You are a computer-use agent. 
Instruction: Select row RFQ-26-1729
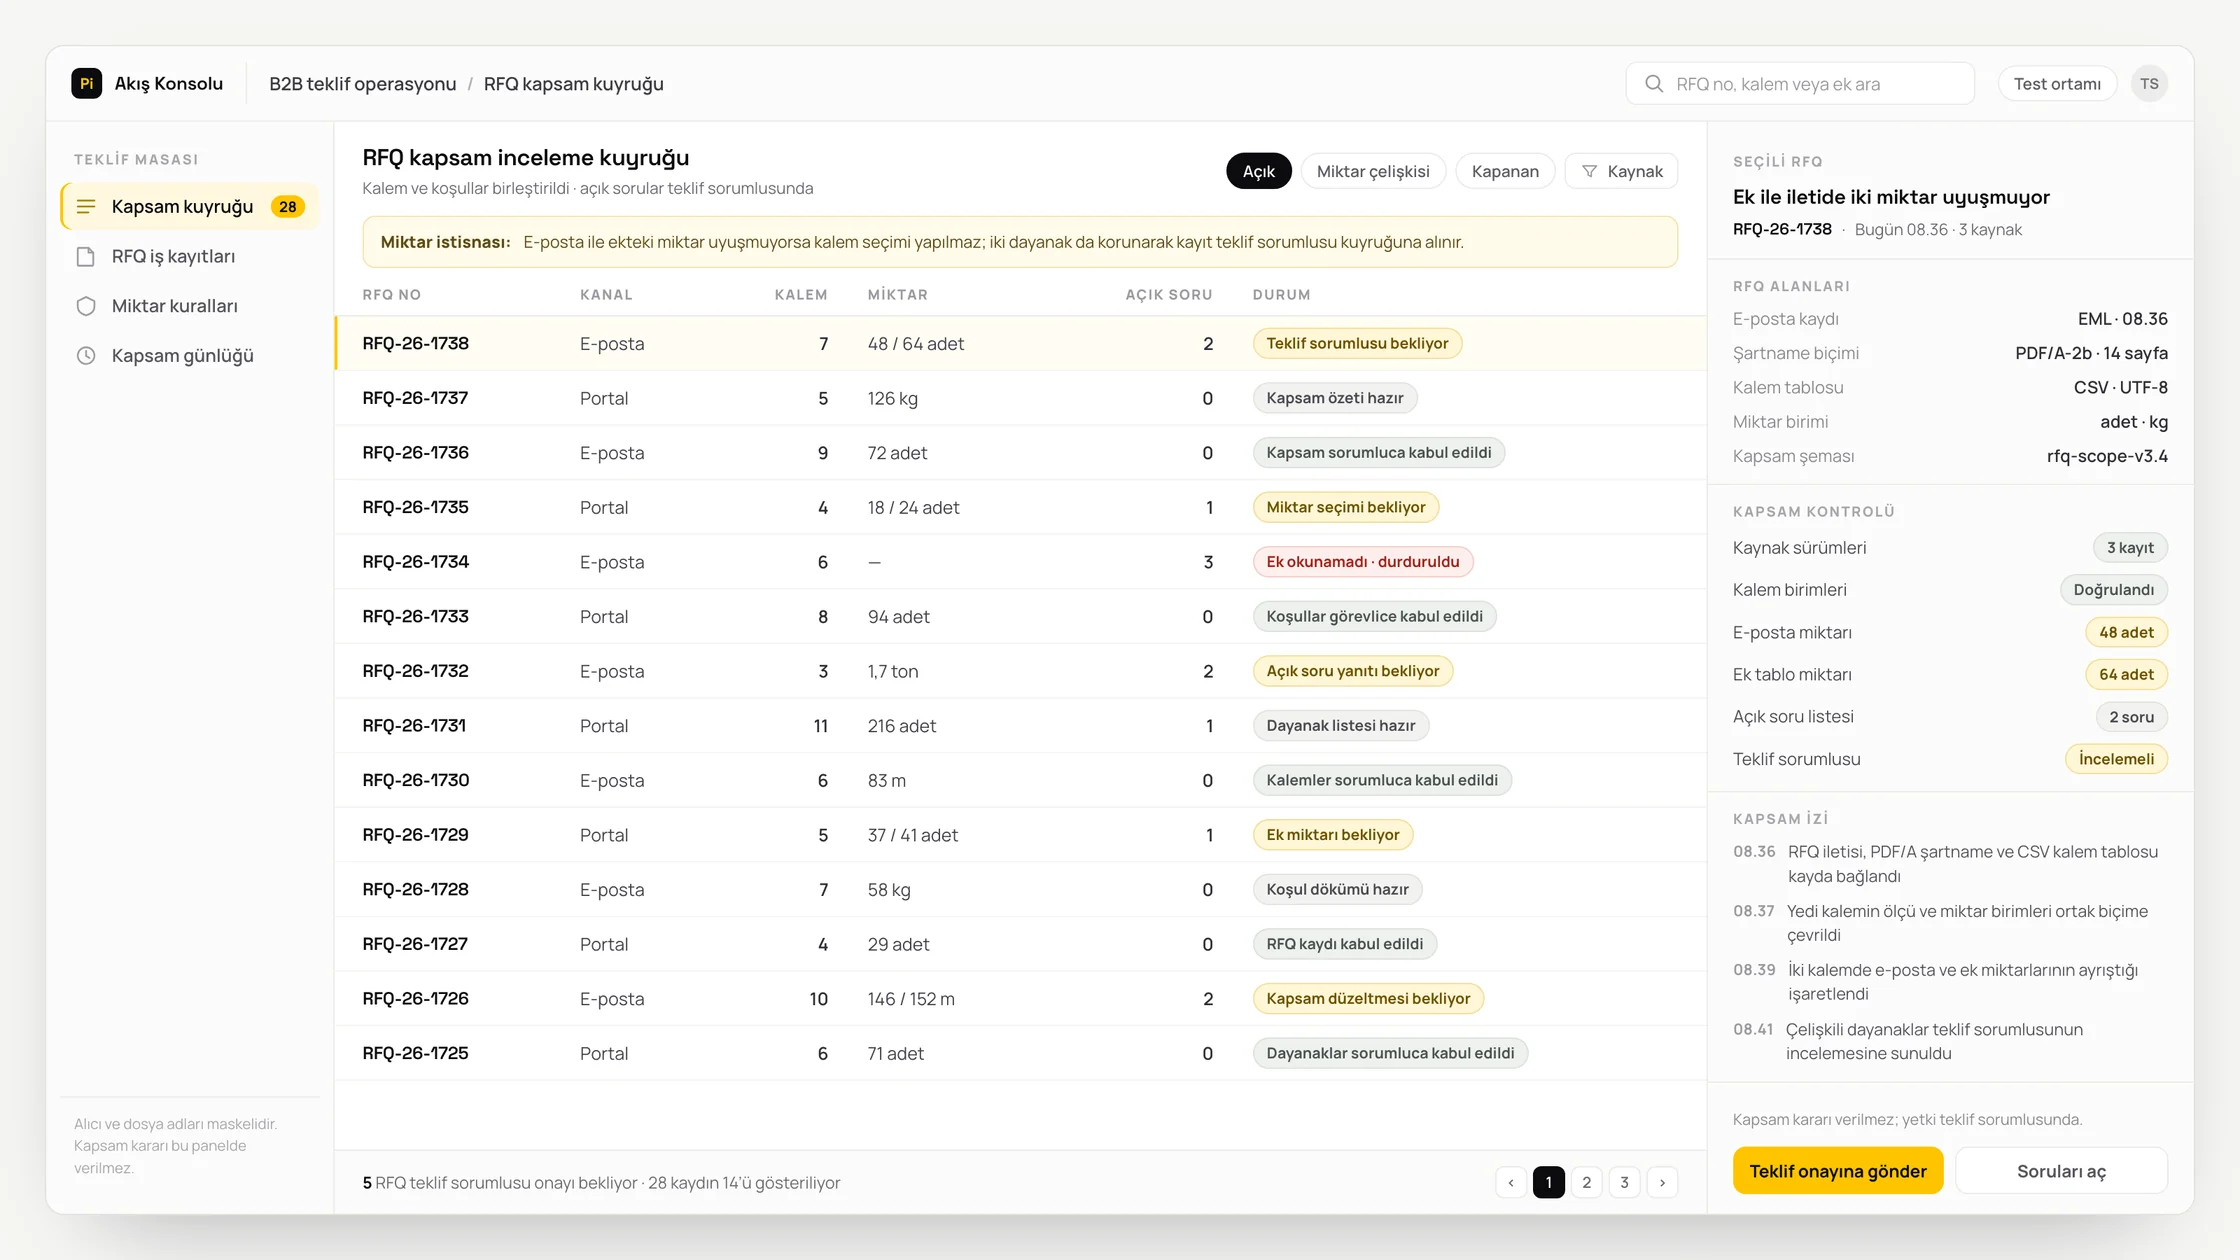point(1020,835)
